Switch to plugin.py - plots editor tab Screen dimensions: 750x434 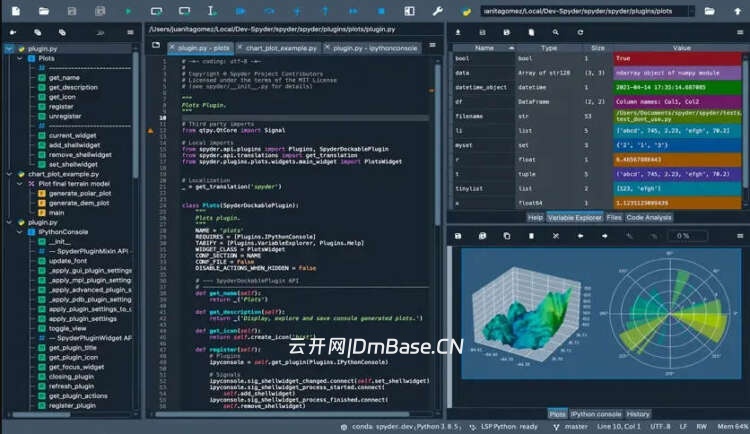click(199, 48)
